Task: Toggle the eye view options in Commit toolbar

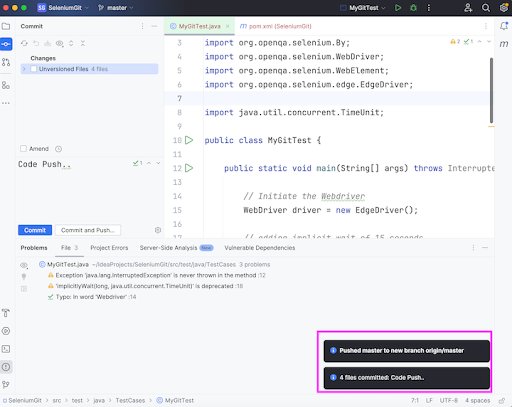Action: (x=60, y=43)
